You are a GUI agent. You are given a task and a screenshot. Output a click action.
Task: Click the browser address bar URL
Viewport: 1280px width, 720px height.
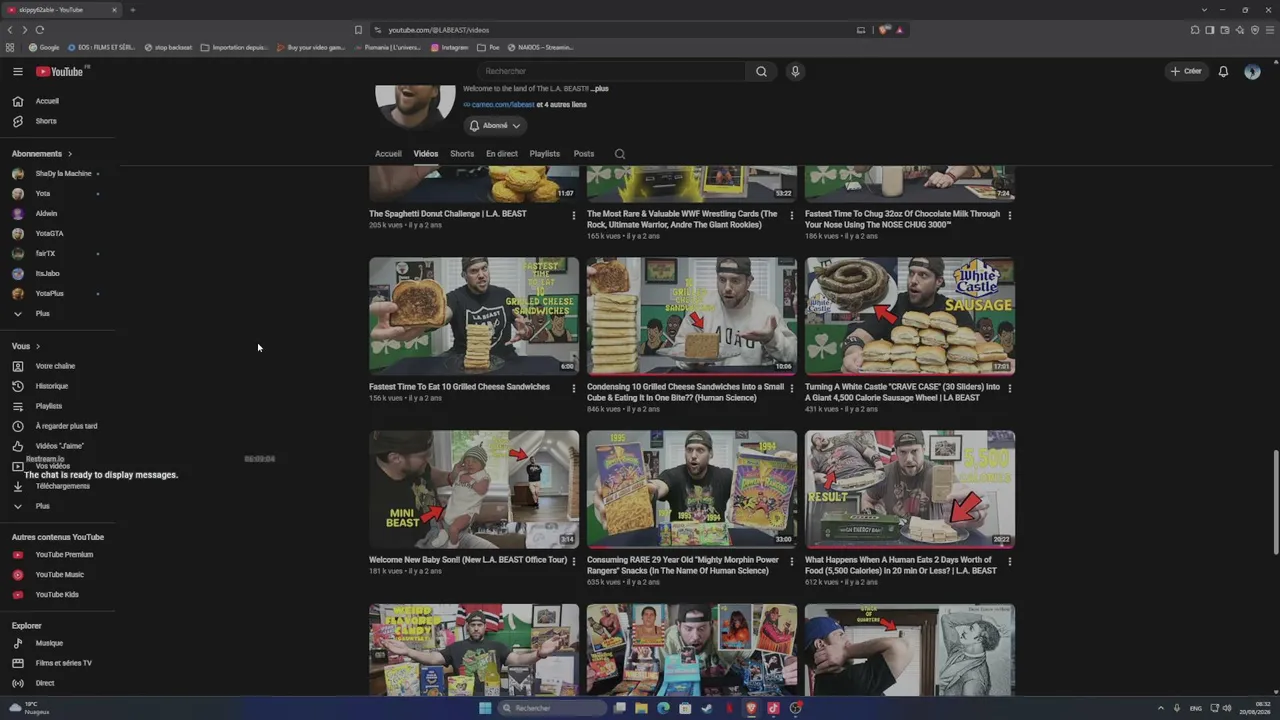coord(439,30)
